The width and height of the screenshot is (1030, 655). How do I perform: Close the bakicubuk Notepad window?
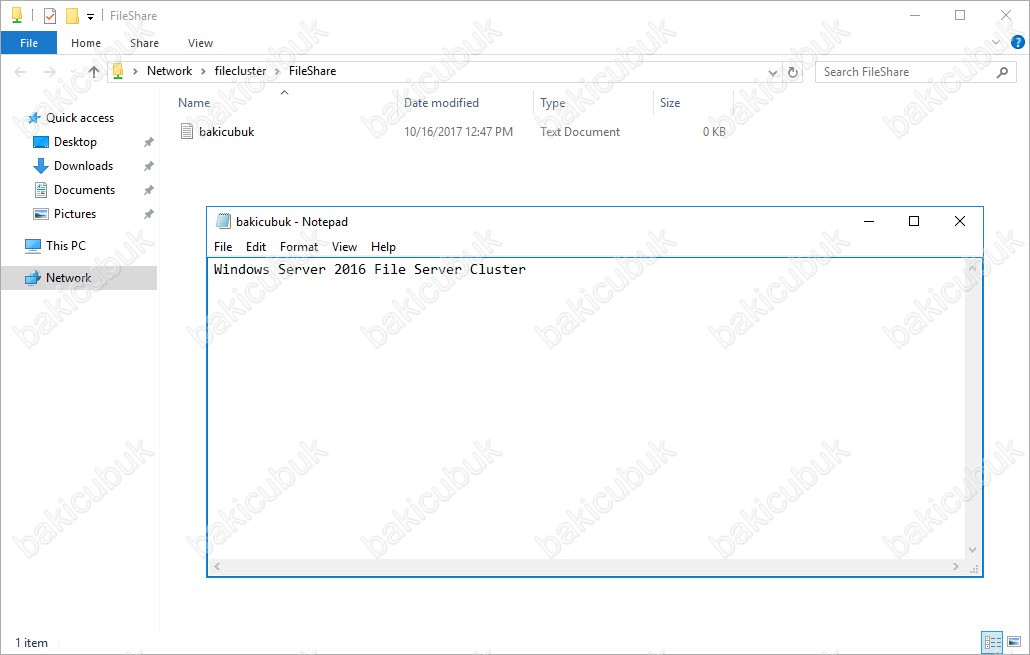tap(960, 221)
